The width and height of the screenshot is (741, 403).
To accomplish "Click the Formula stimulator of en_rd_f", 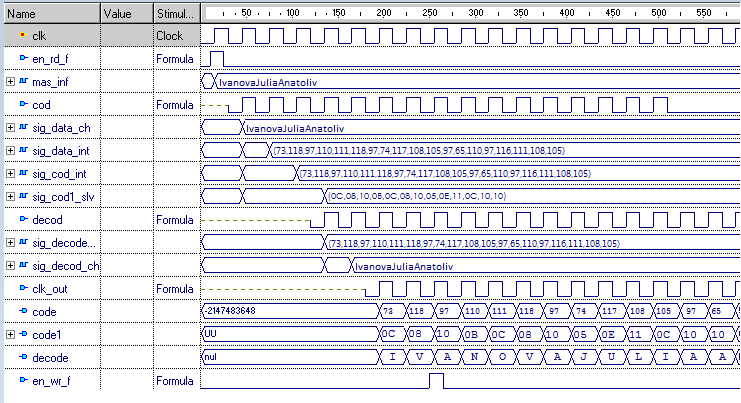I will pos(175,59).
